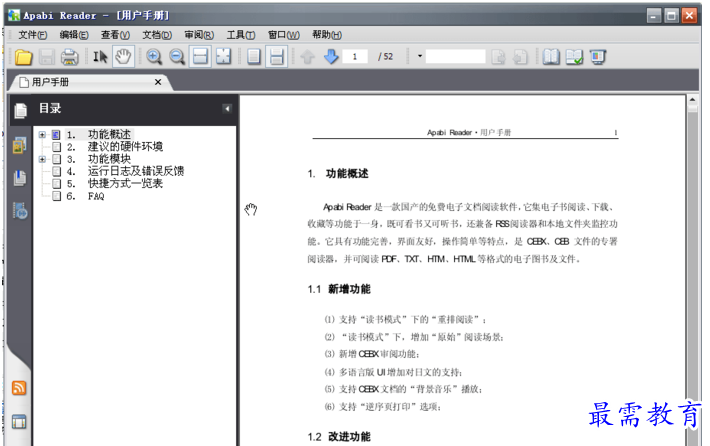Open the 文件 menu

pyautogui.click(x=33, y=35)
